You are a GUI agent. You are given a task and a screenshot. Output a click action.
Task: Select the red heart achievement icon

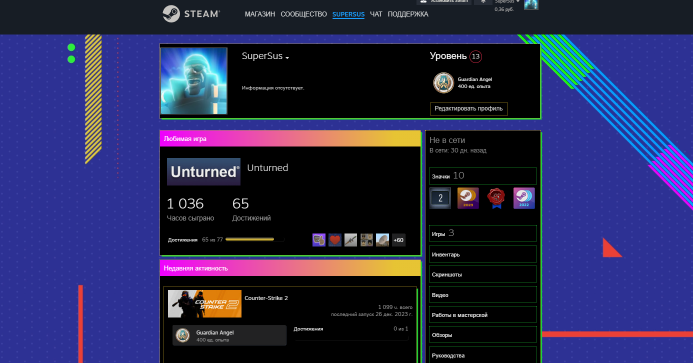pos(335,240)
